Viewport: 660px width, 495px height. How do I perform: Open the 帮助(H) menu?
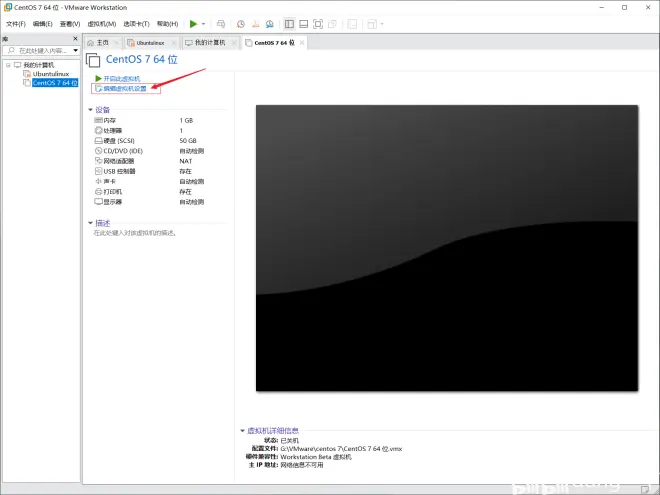click(x=168, y=24)
